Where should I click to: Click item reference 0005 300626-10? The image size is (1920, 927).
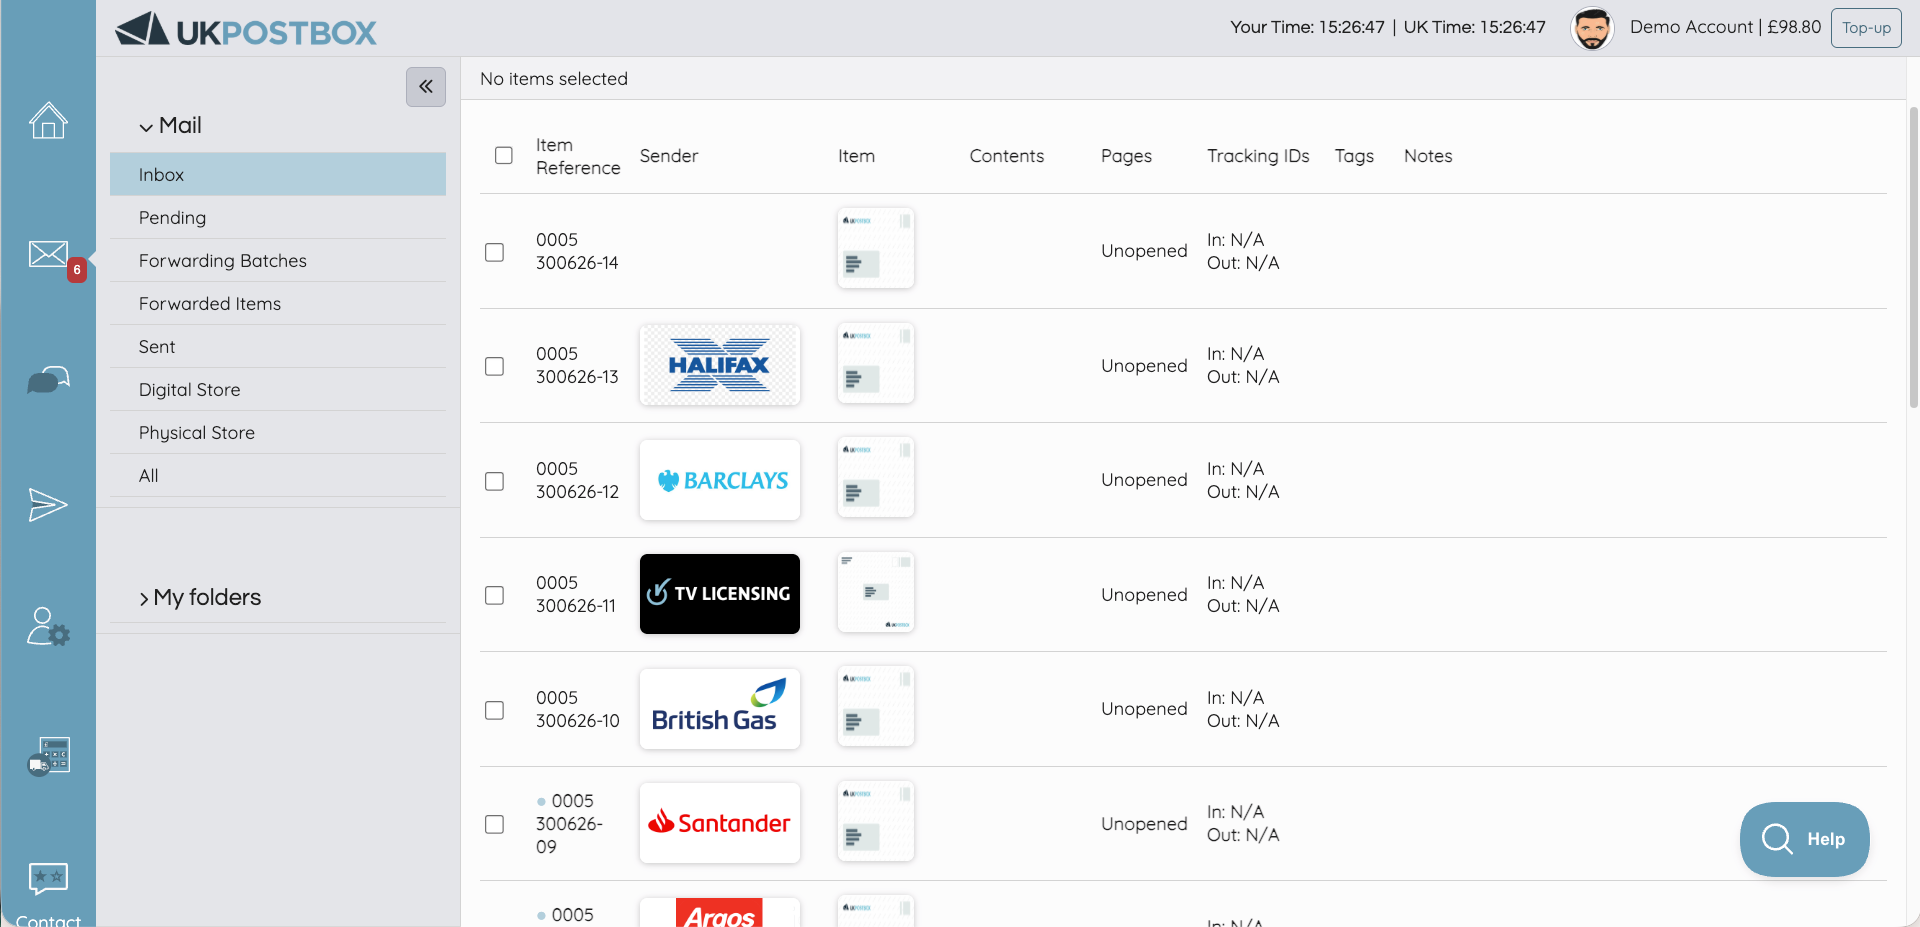578,709
